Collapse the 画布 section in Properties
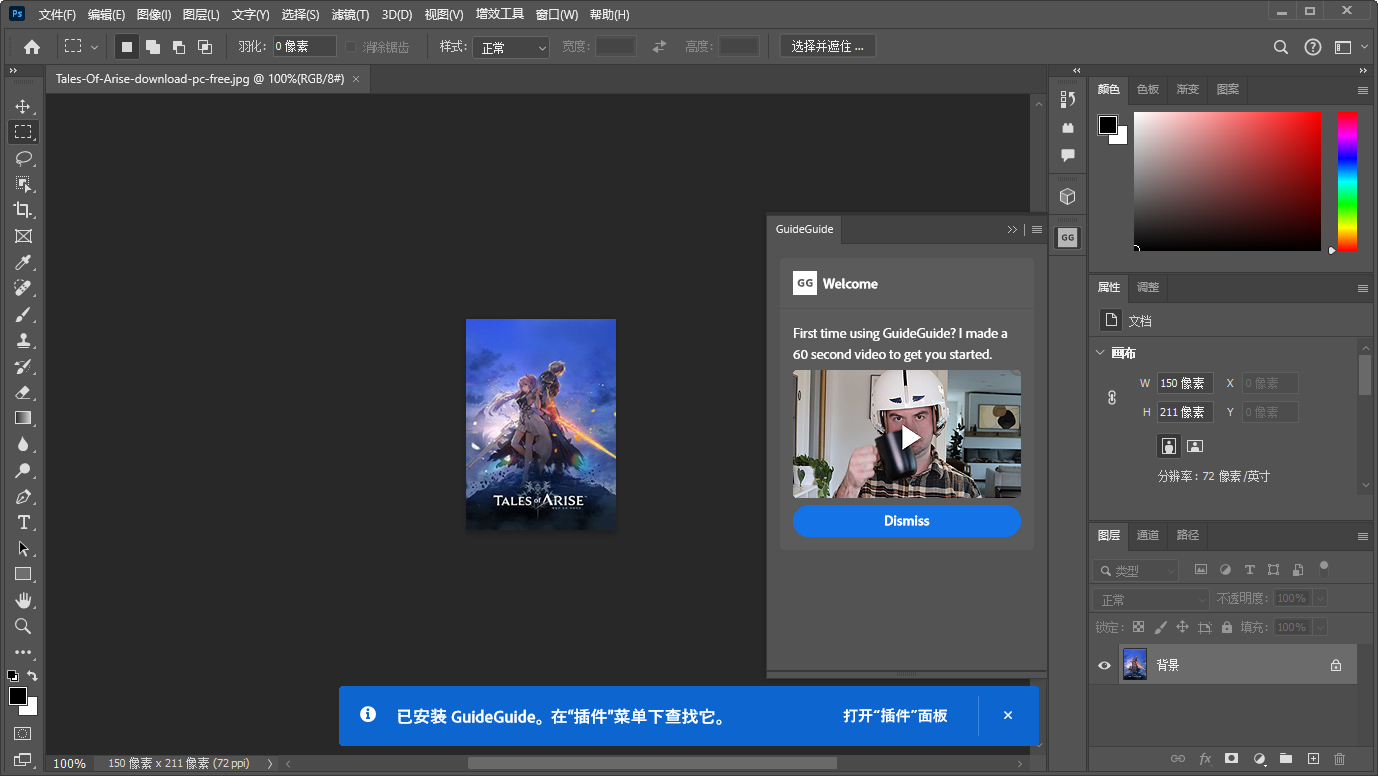The image size is (1378, 776). pos(1099,352)
